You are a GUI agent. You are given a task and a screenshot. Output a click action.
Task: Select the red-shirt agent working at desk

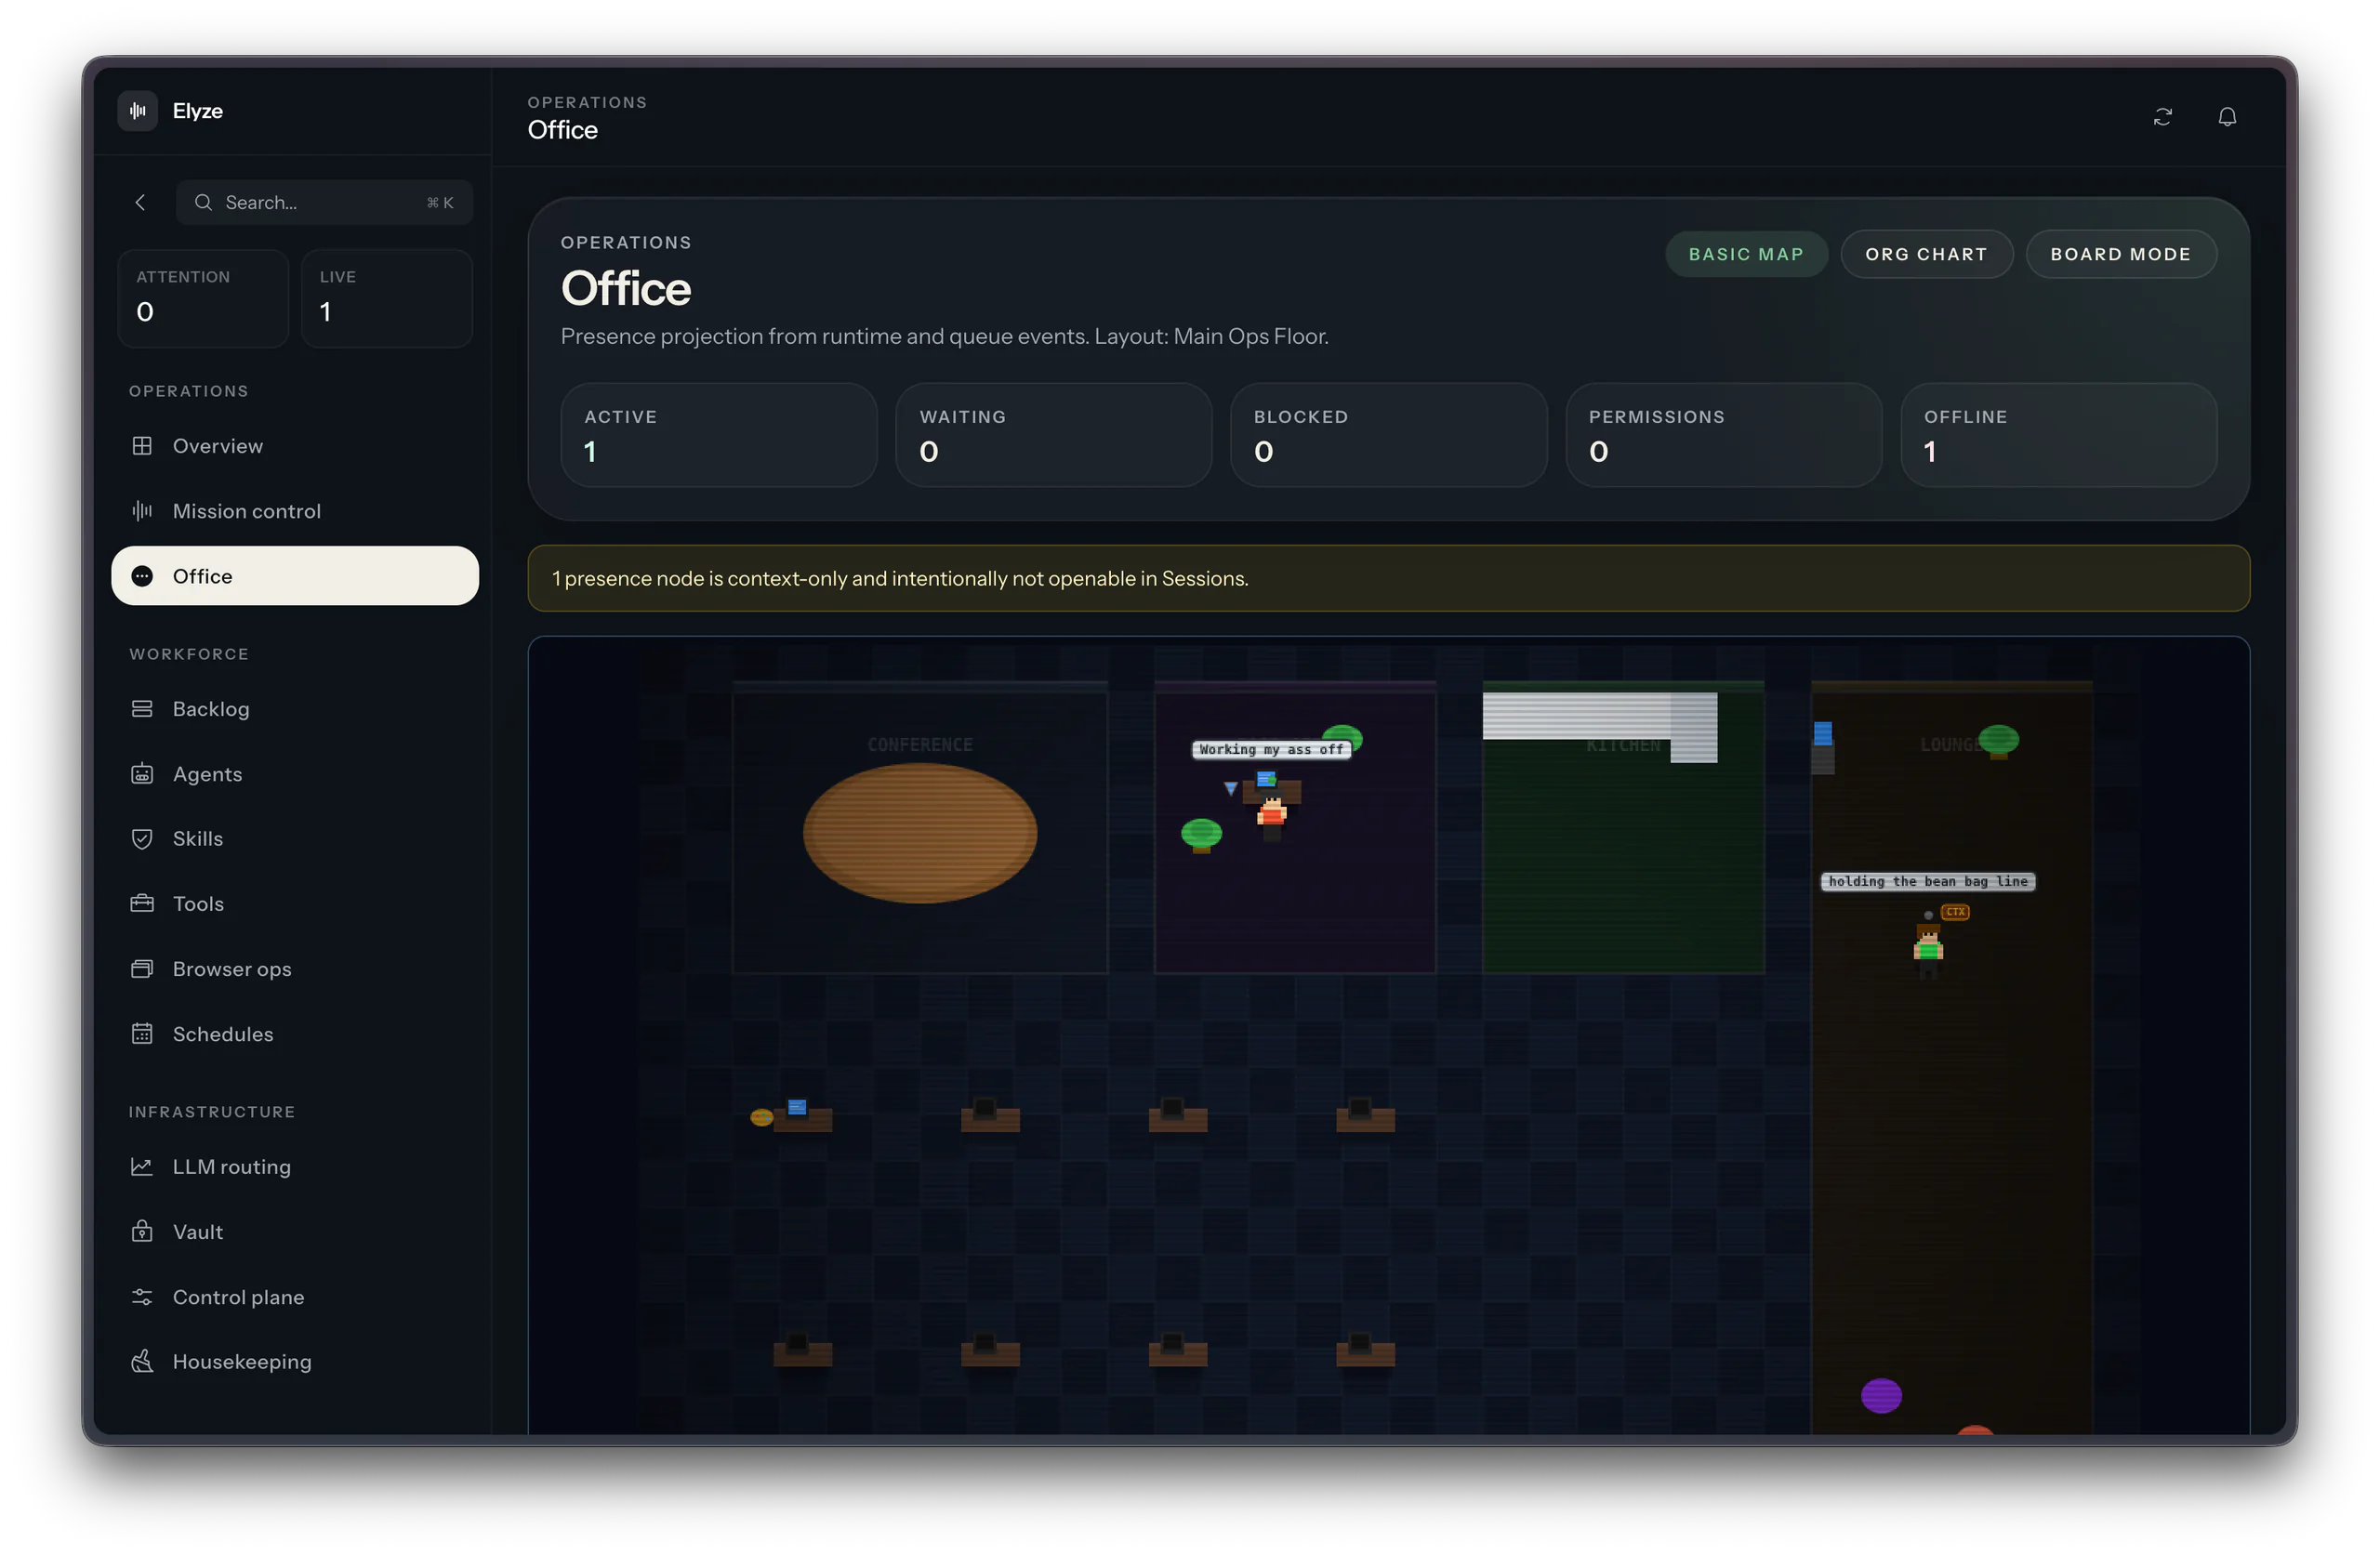(1271, 813)
